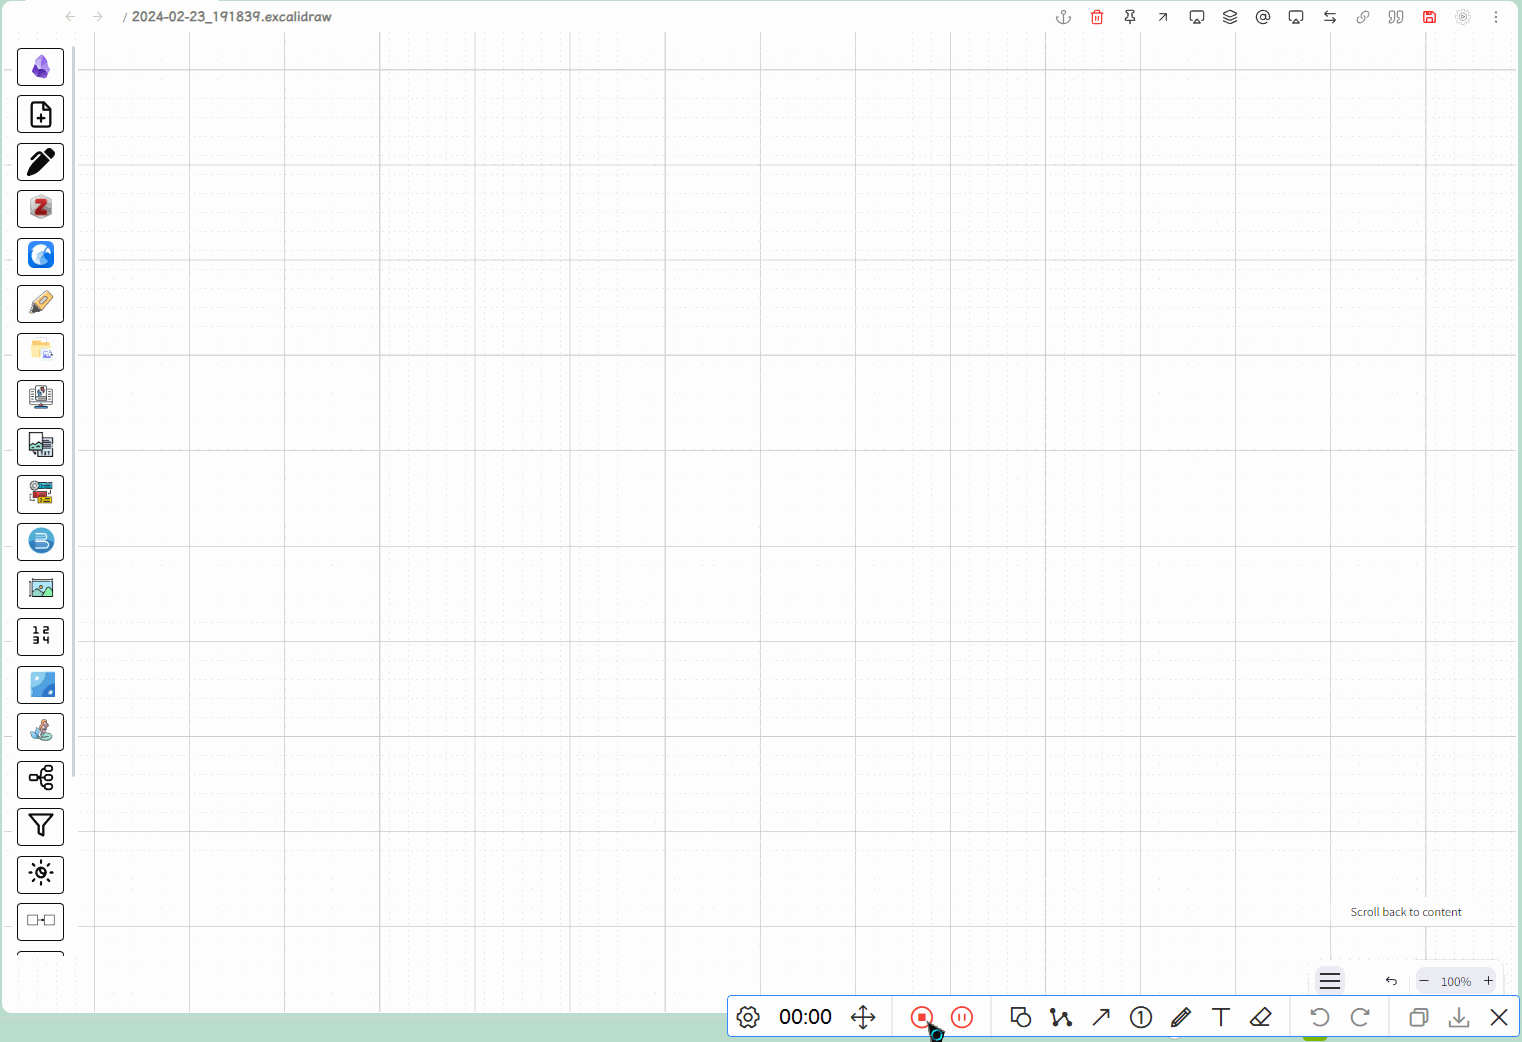Reset zoom by clicking 100%
1522x1042 pixels.
[x=1456, y=982]
